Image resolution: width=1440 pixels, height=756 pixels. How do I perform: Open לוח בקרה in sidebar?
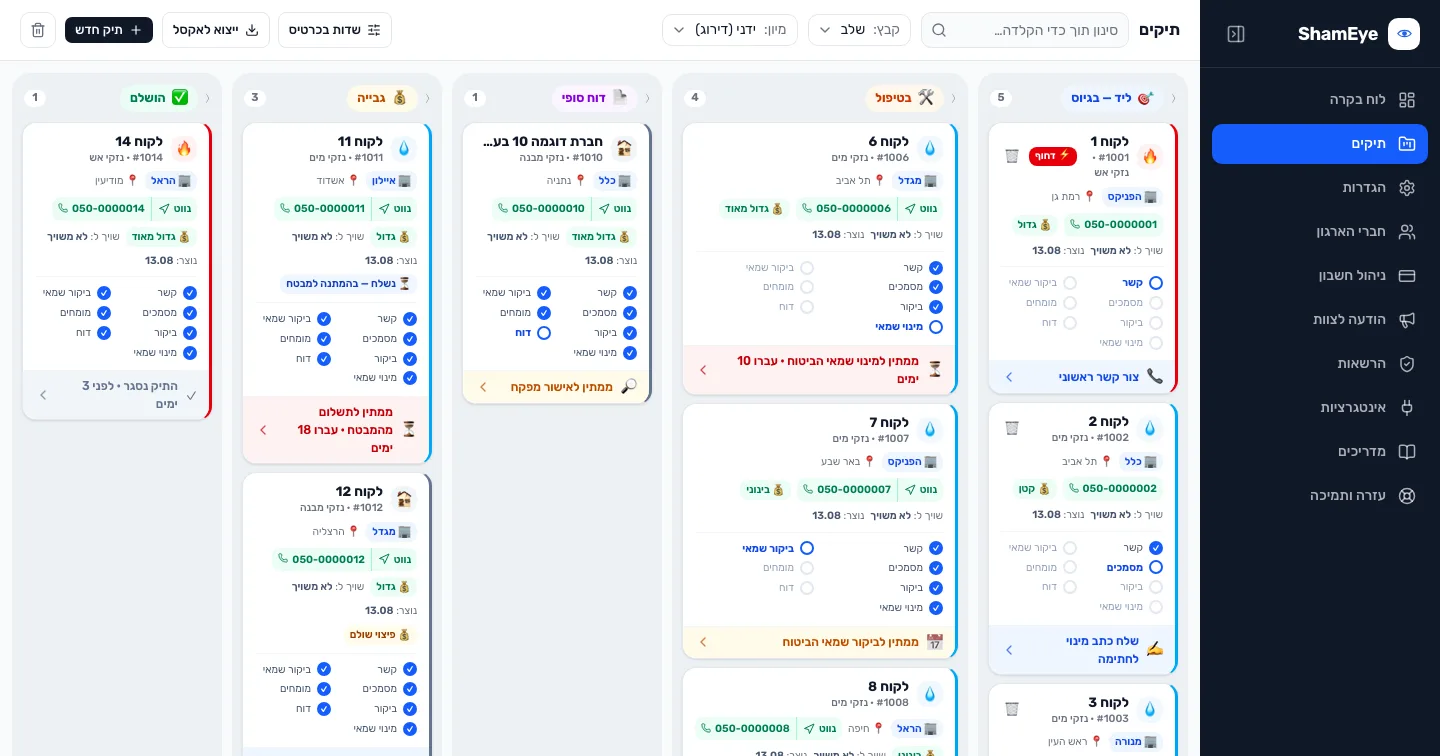click(1320, 100)
